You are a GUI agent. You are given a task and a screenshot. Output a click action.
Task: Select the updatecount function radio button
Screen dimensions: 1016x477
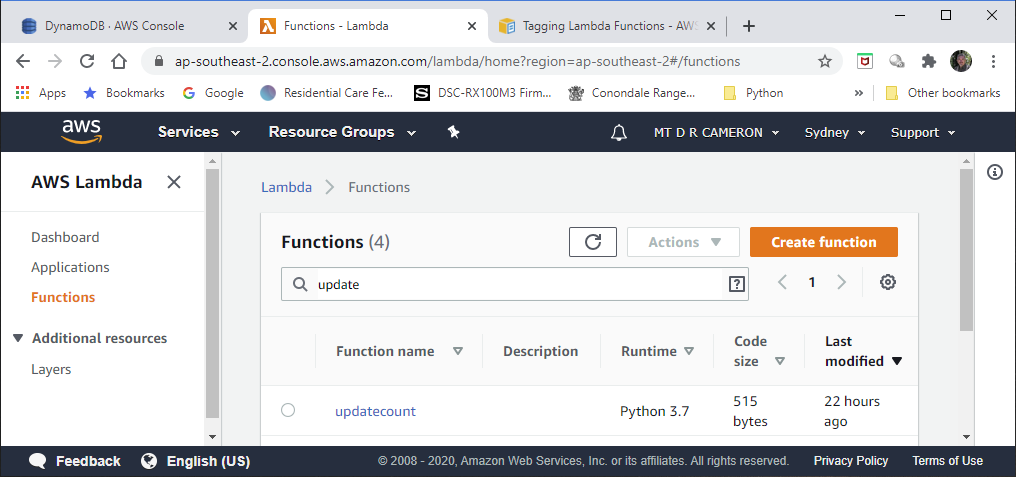(288, 410)
